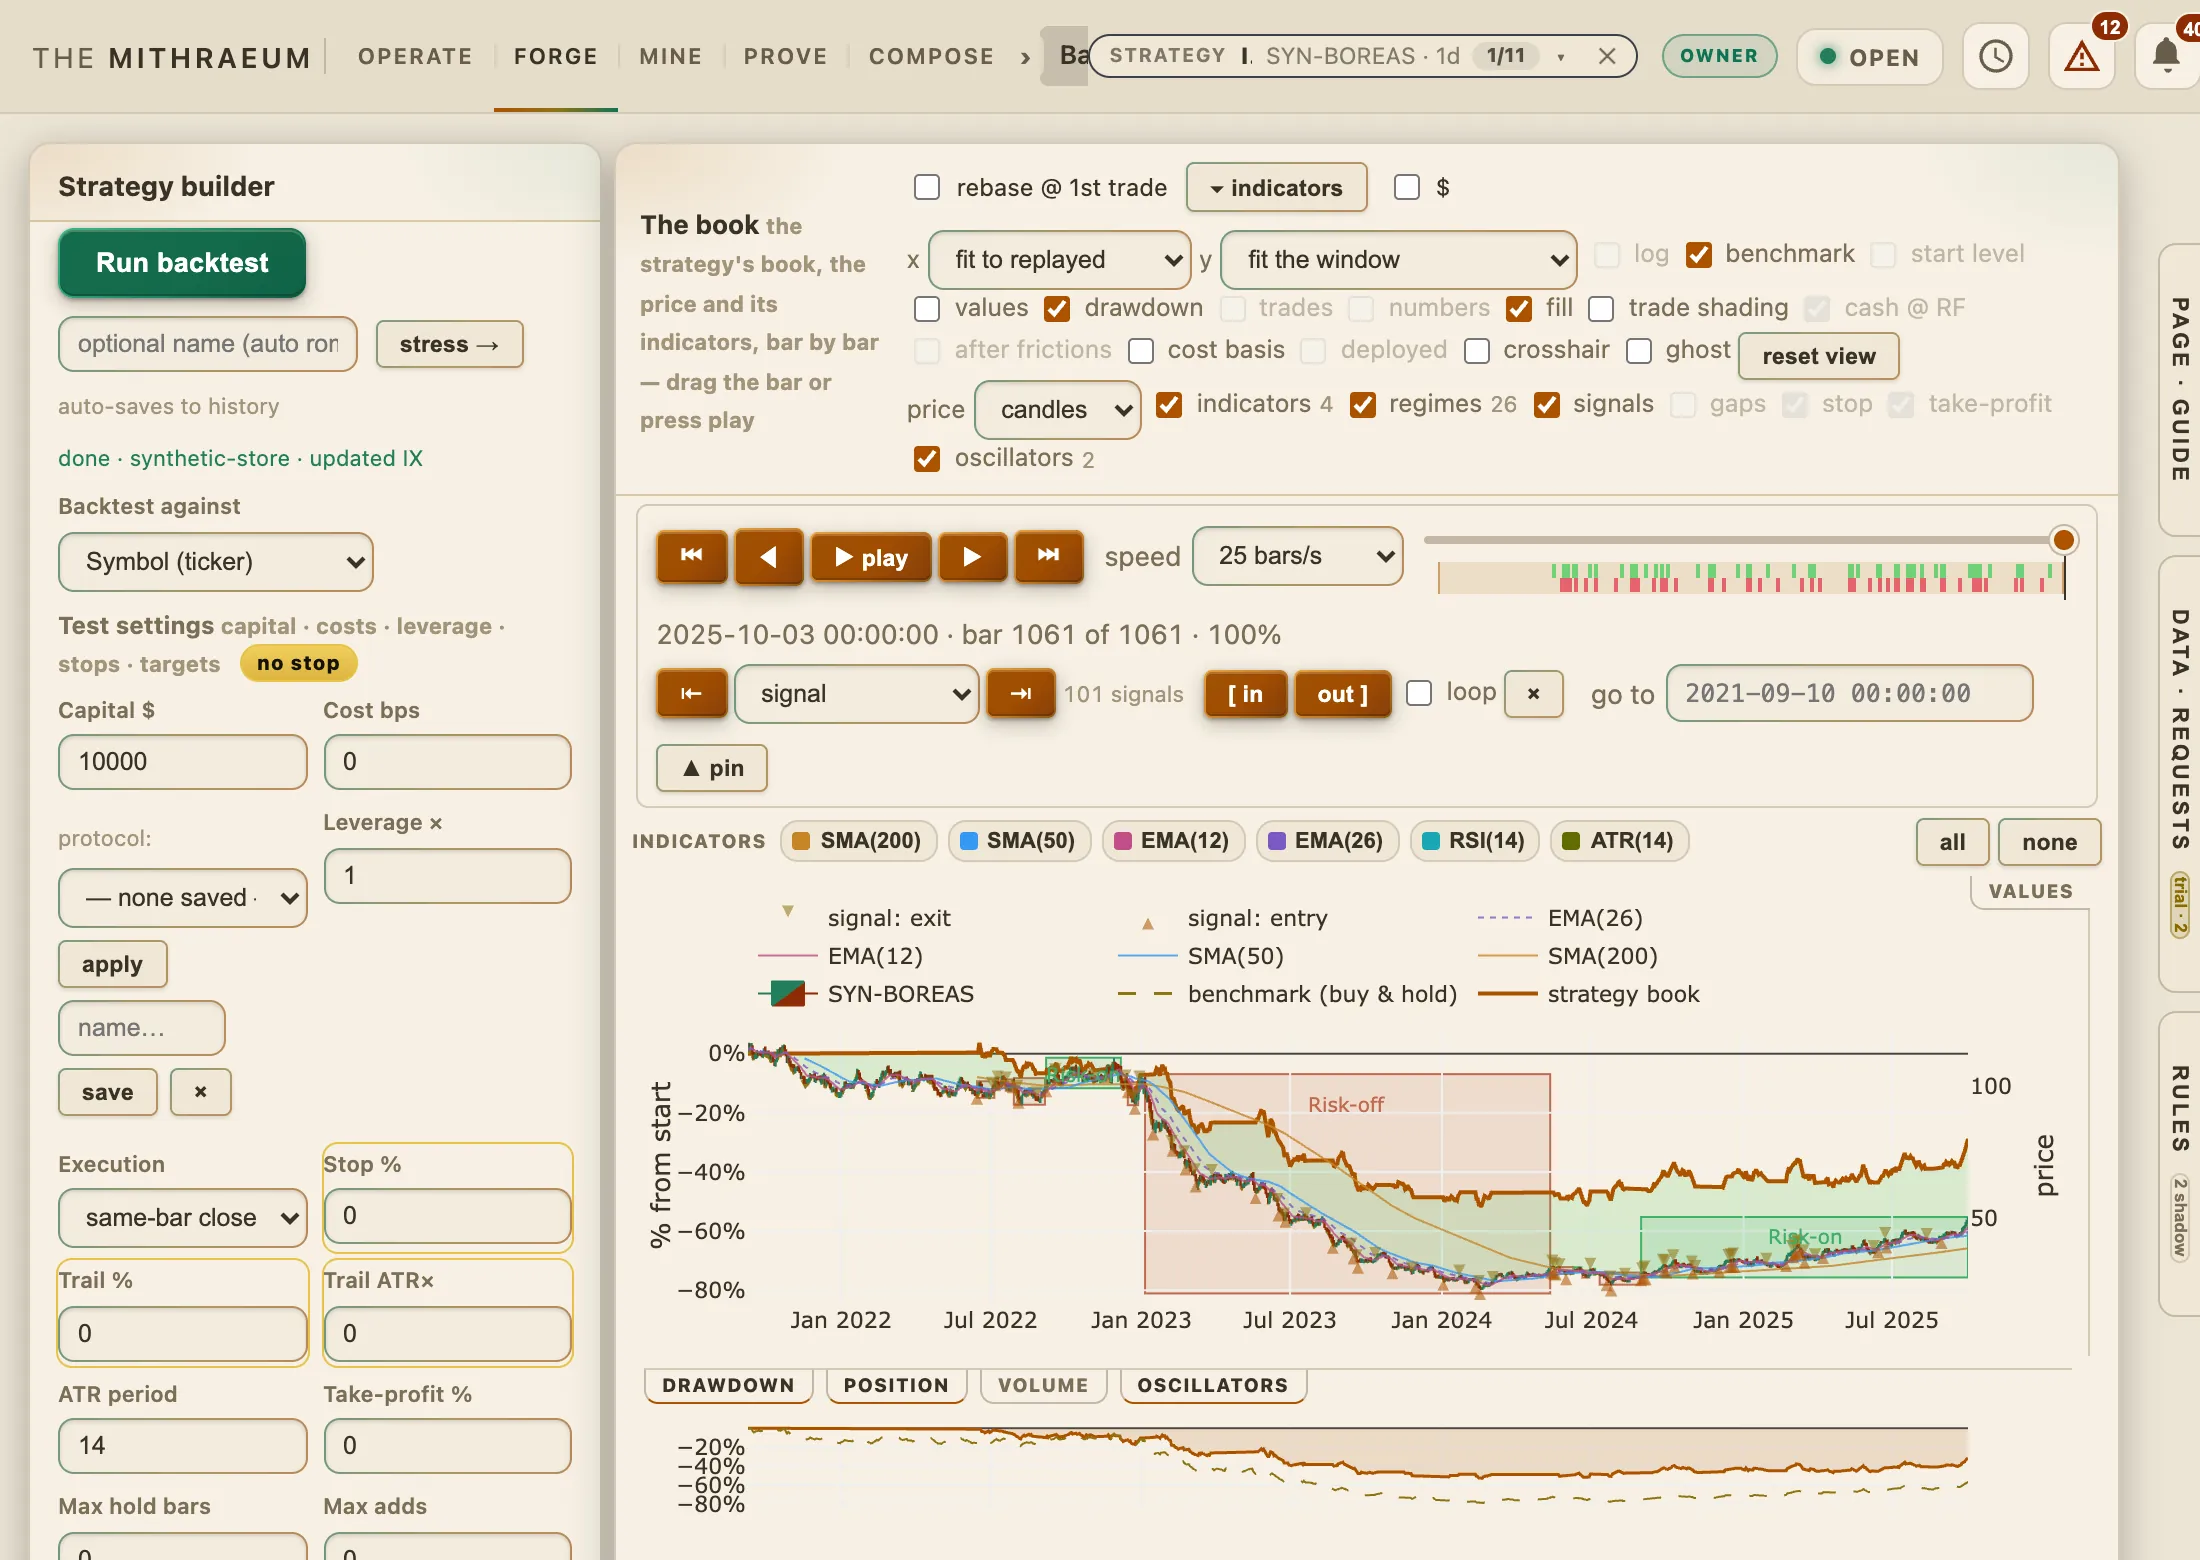Click the reset view button

coord(1818,356)
